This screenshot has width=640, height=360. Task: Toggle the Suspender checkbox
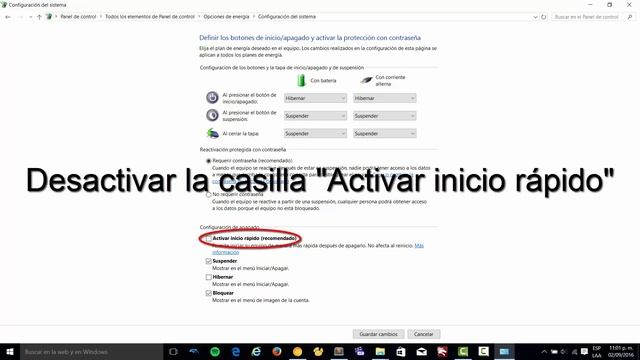tap(209, 261)
